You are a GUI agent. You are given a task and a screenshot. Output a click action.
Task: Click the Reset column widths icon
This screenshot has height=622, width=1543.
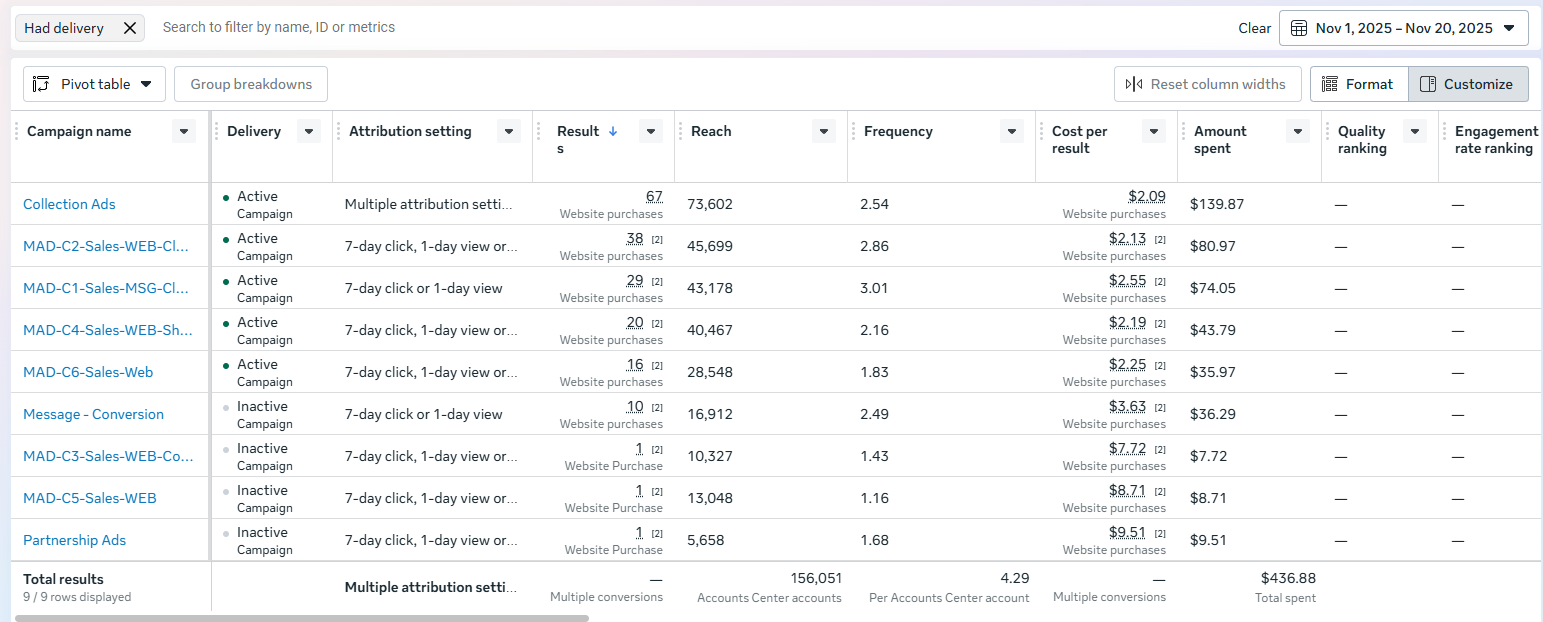[1134, 84]
